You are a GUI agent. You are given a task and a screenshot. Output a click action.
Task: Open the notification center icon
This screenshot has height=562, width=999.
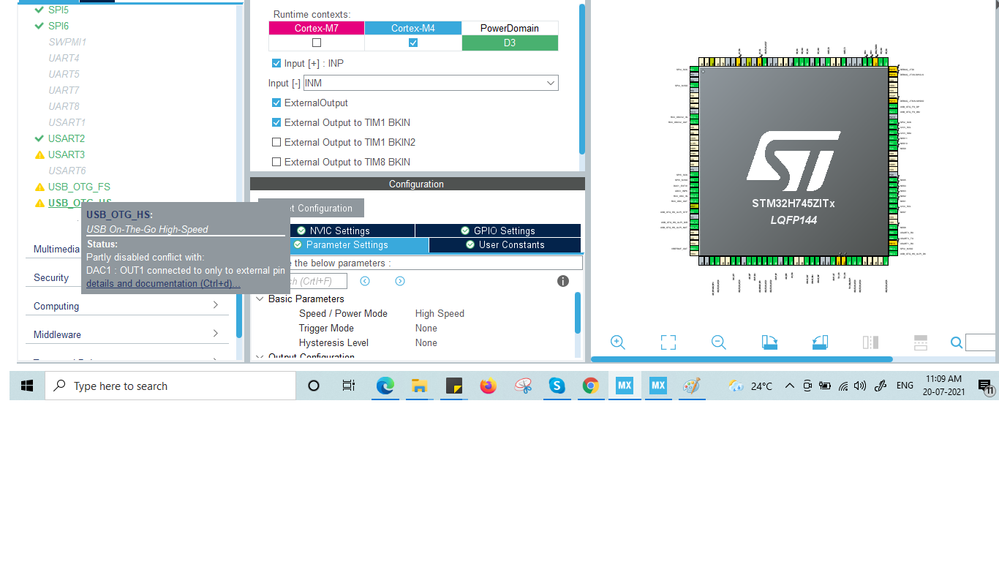click(986, 386)
